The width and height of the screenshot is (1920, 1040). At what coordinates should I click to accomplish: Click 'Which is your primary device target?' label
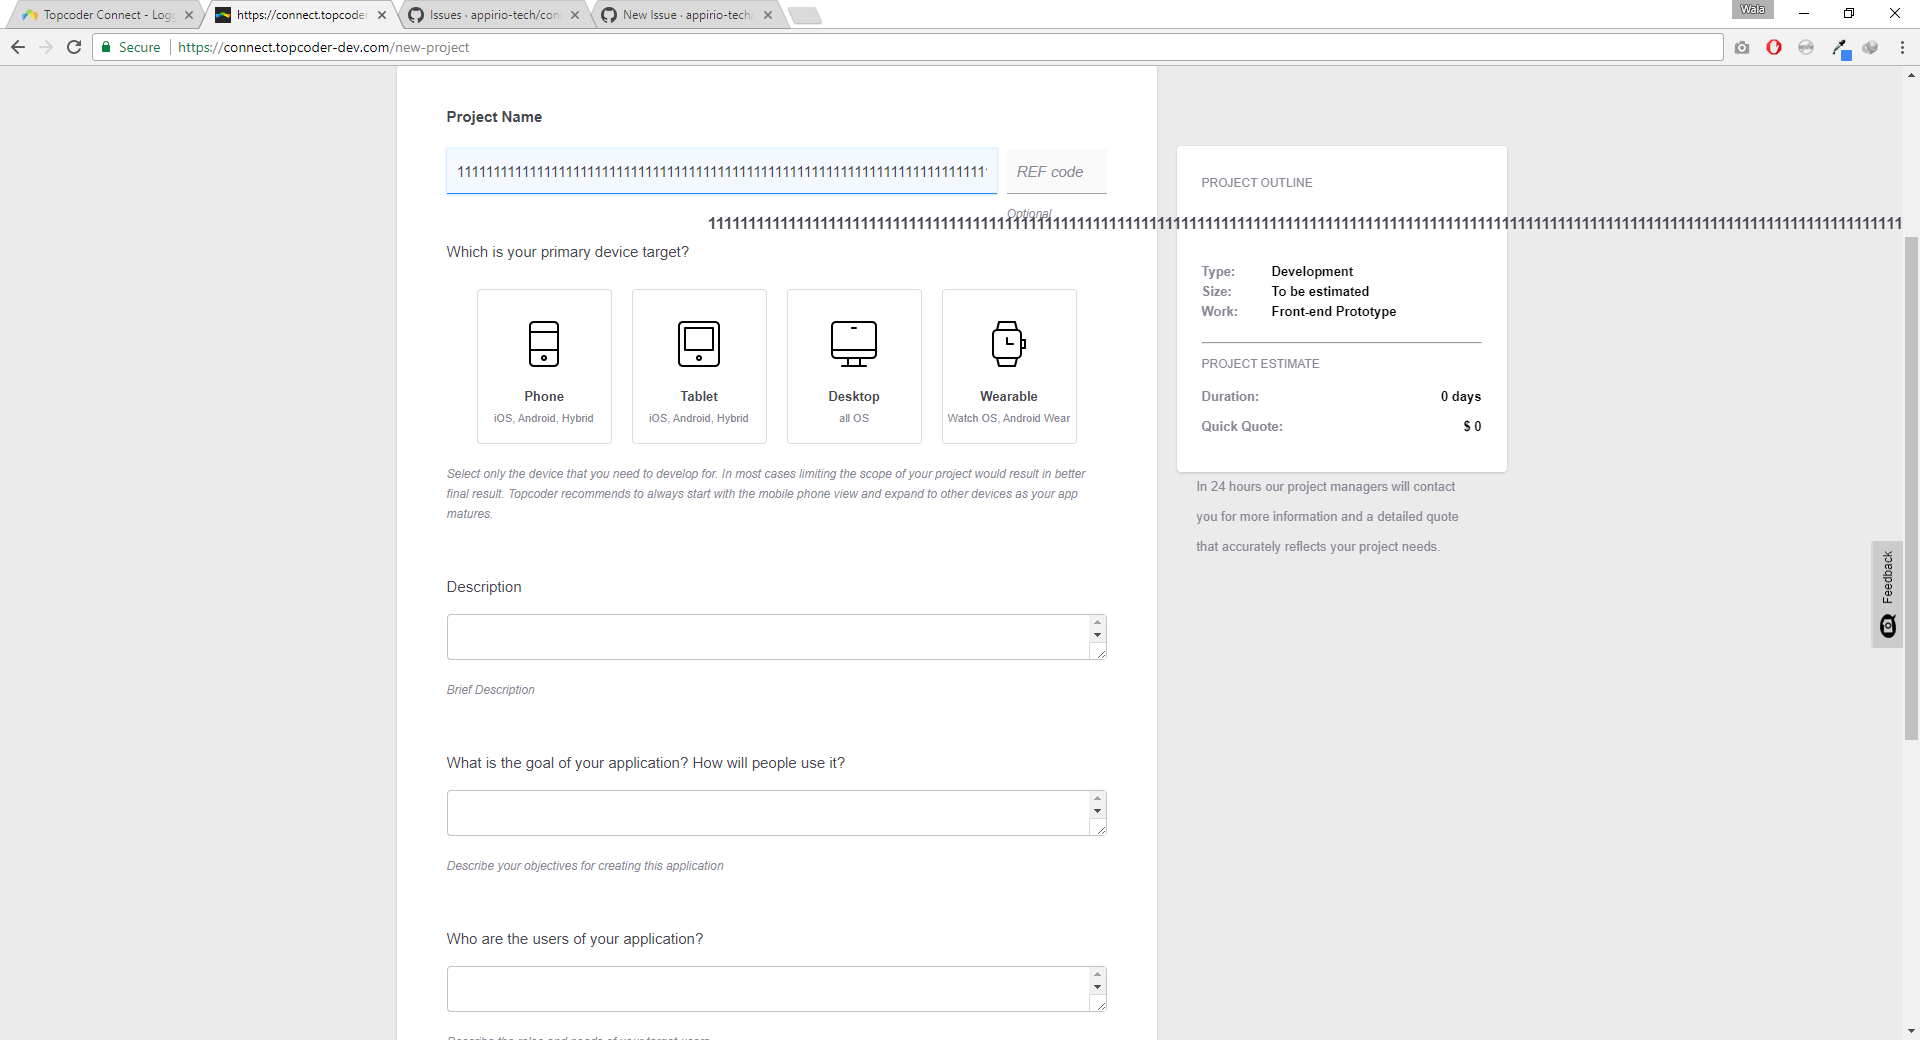pyautogui.click(x=567, y=252)
